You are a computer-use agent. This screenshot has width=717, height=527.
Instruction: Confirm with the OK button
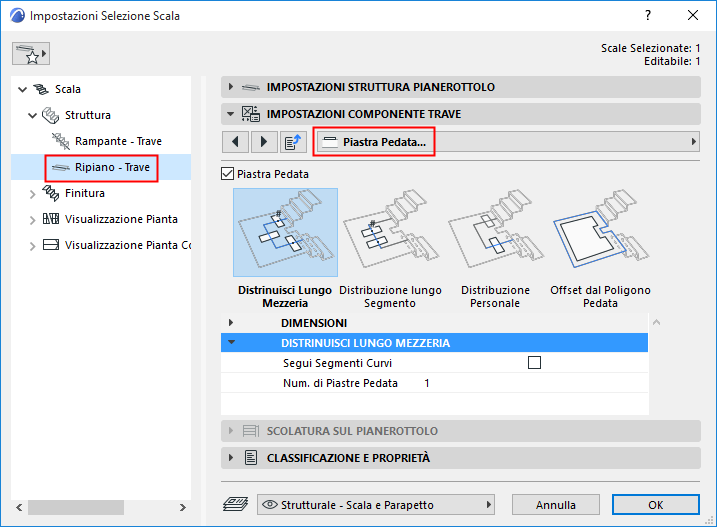pos(656,505)
